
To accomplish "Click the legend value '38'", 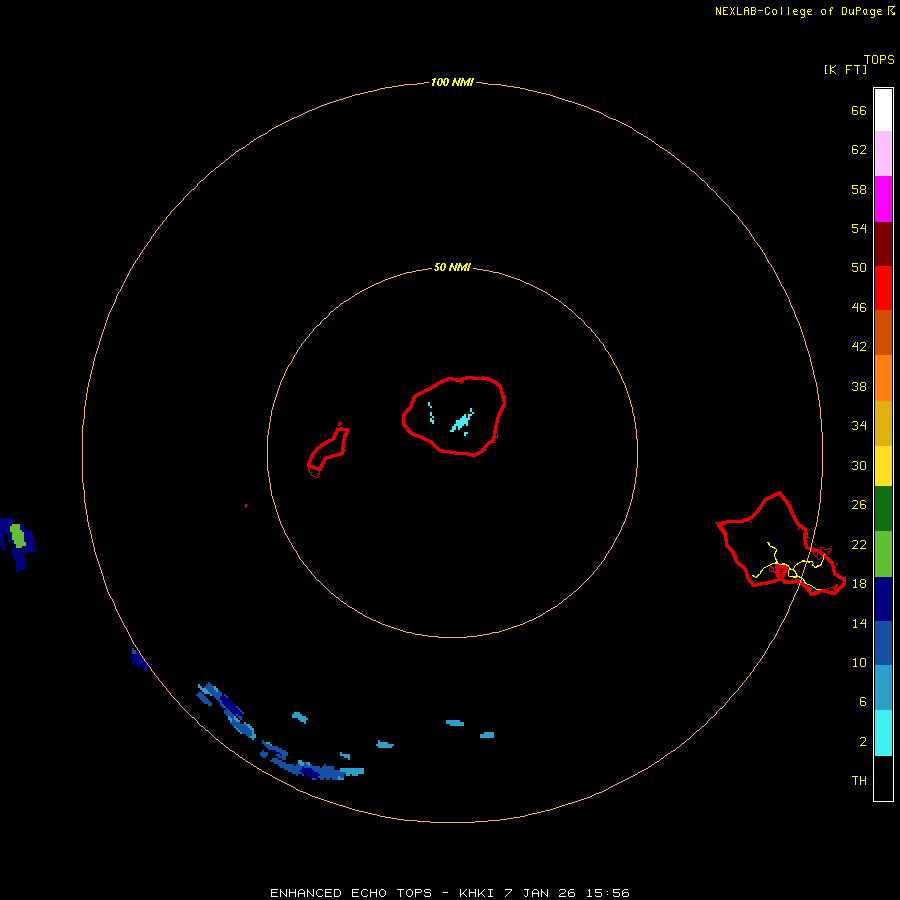I will click(x=859, y=386).
